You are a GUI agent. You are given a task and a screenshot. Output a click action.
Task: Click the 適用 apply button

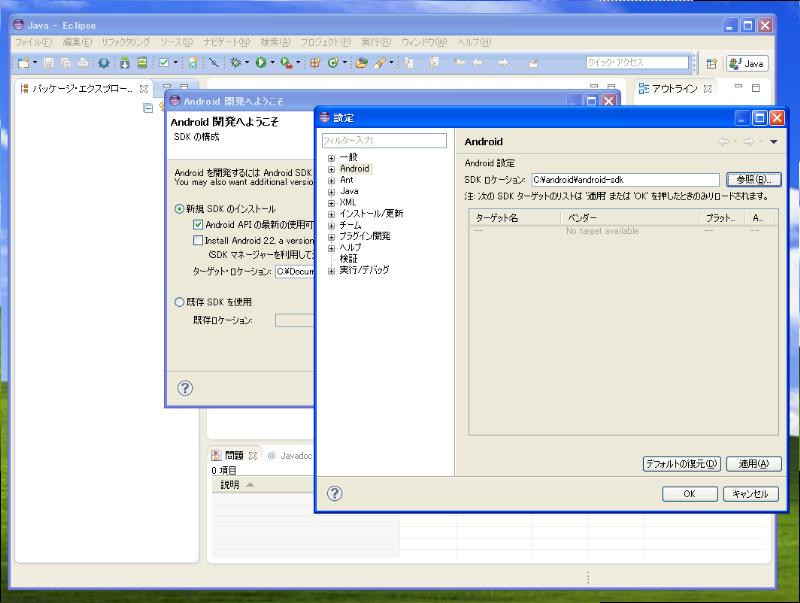pos(754,464)
